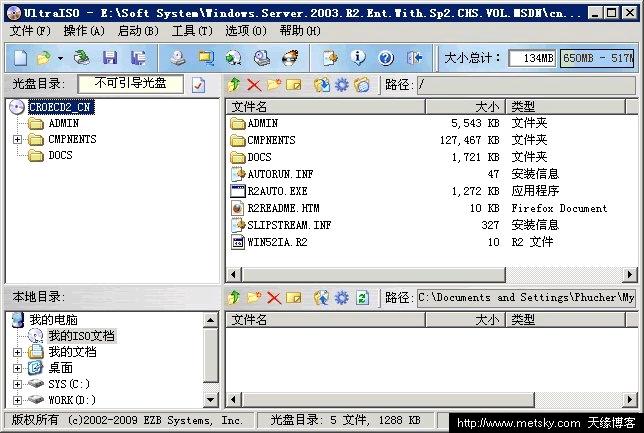The image size is (644, 433).
Task: Open the 操作(A) menu
Action: coord(84,31)
